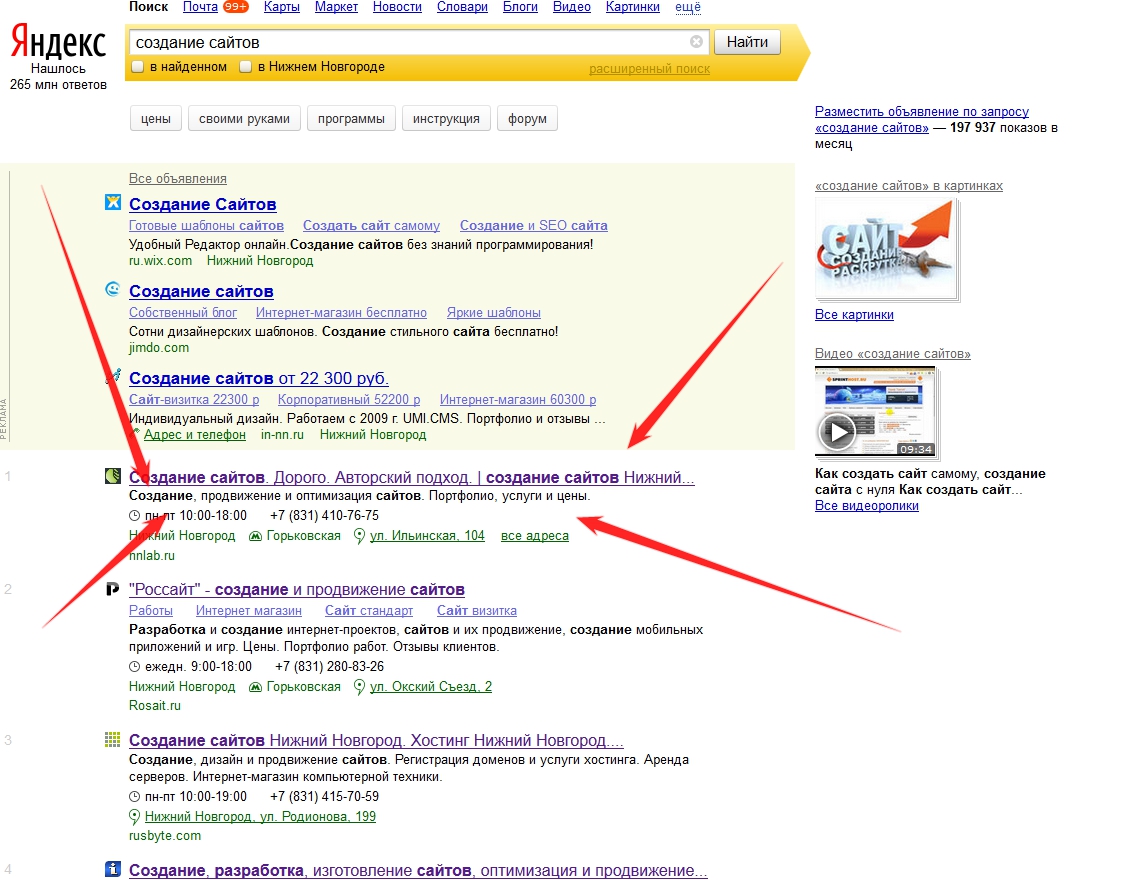Click the map pin icon by ул. Родионова, 199
This screenshot has width=1146, height=880.
[134, 817]
